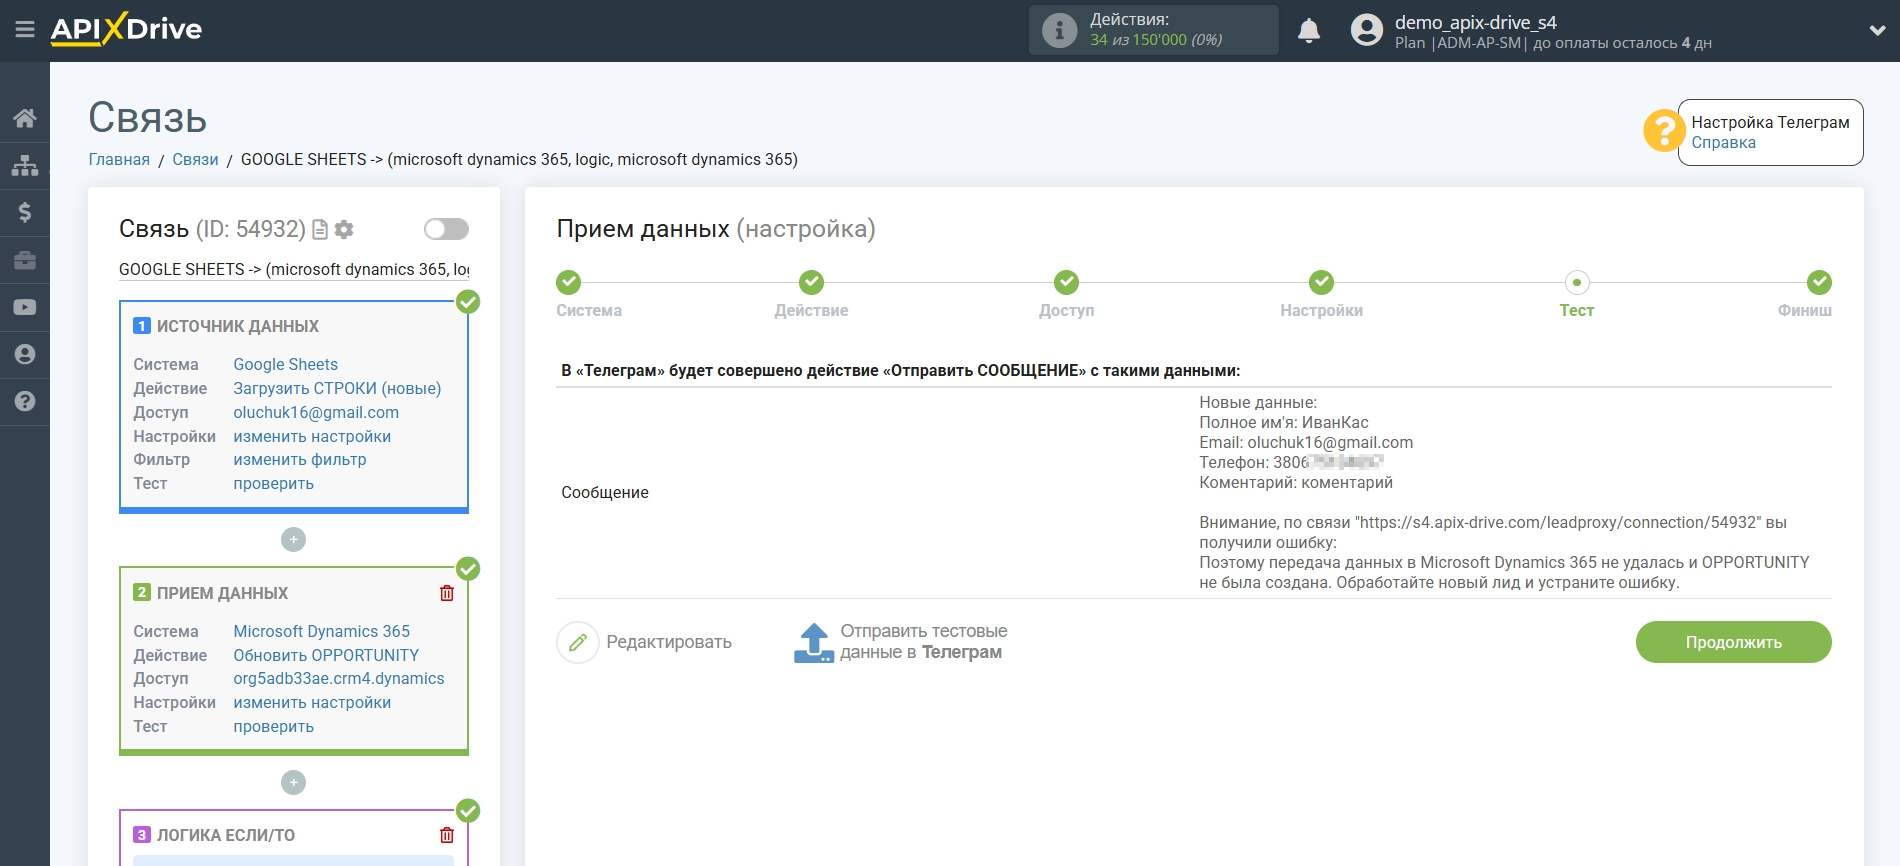Click the actions info icon
The image size is (1900, 866).
pyautogui.click(x=1059, y=30)
